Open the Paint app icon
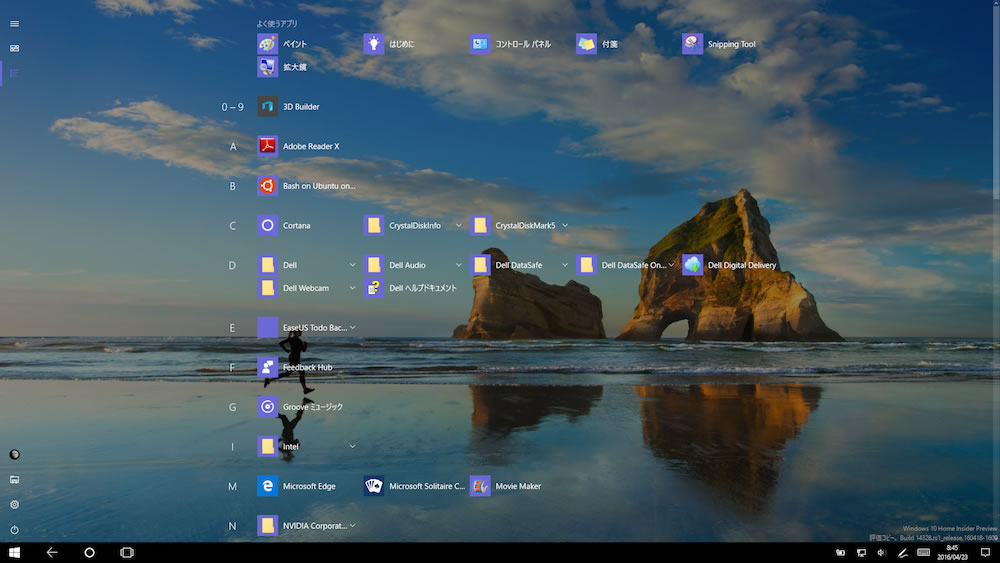This screenshot has height=563, width=1000. (x=267, y=44)
